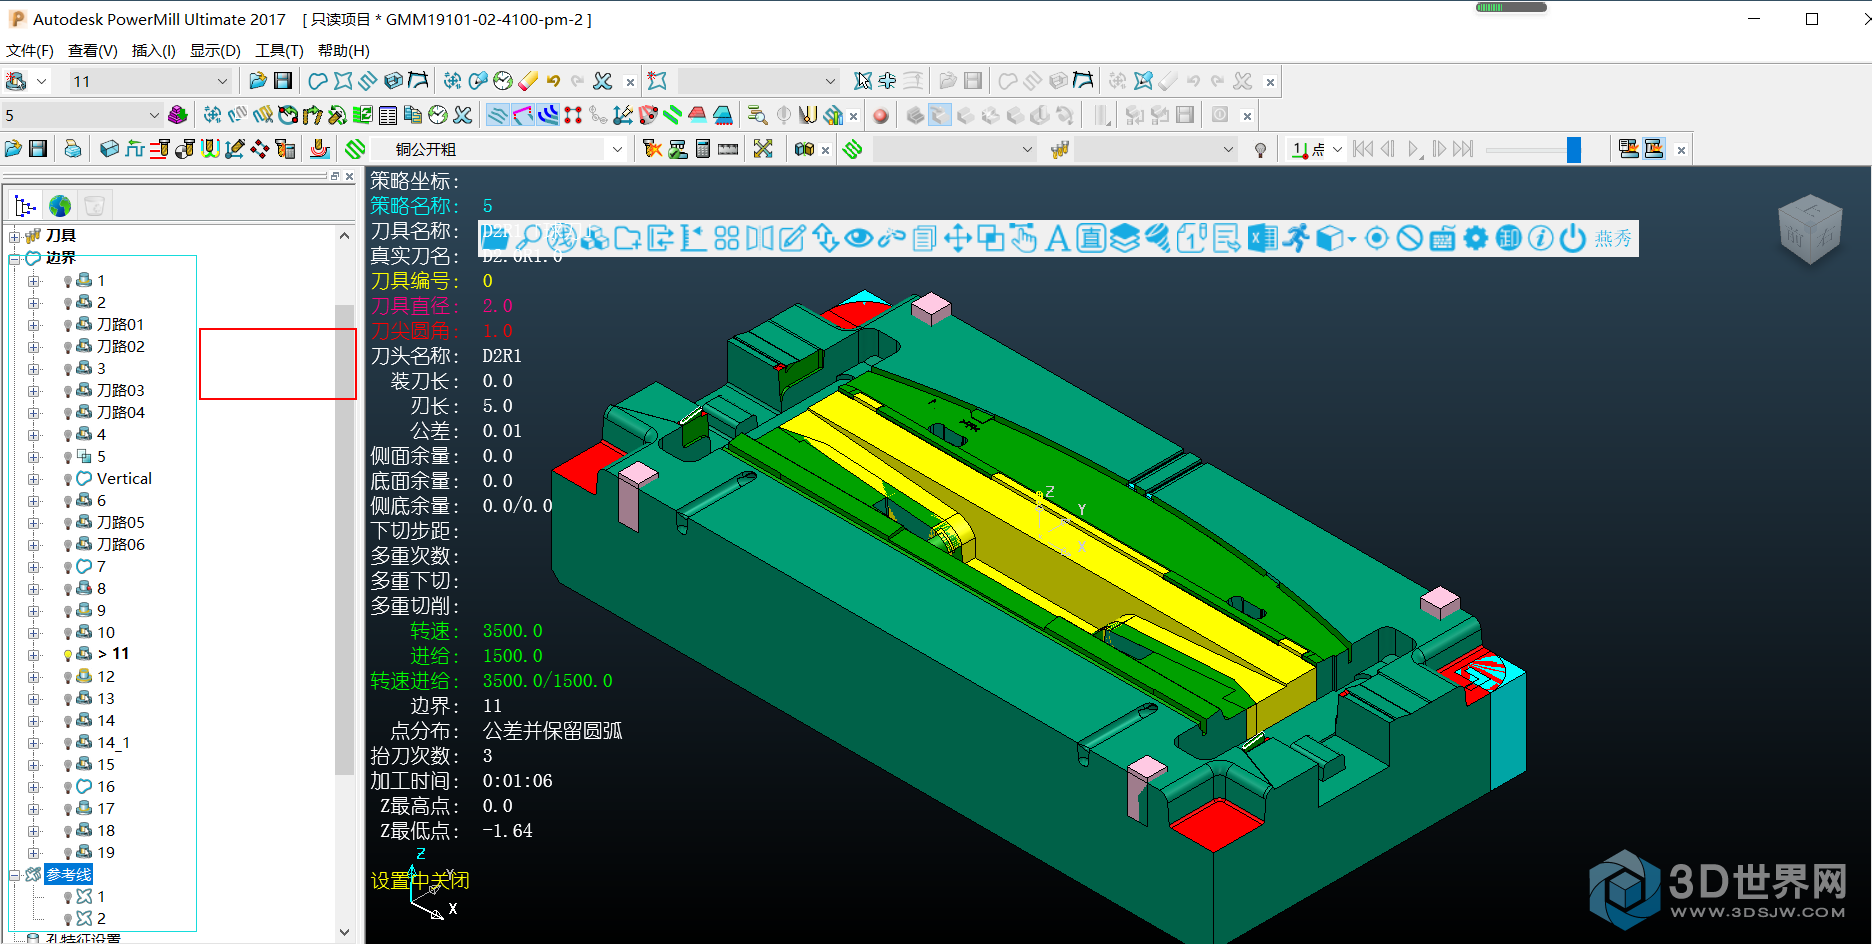Screen dimensions: 1872x944
Task: Select boundary 12 in tree
Action: click(x=106, y=677)
